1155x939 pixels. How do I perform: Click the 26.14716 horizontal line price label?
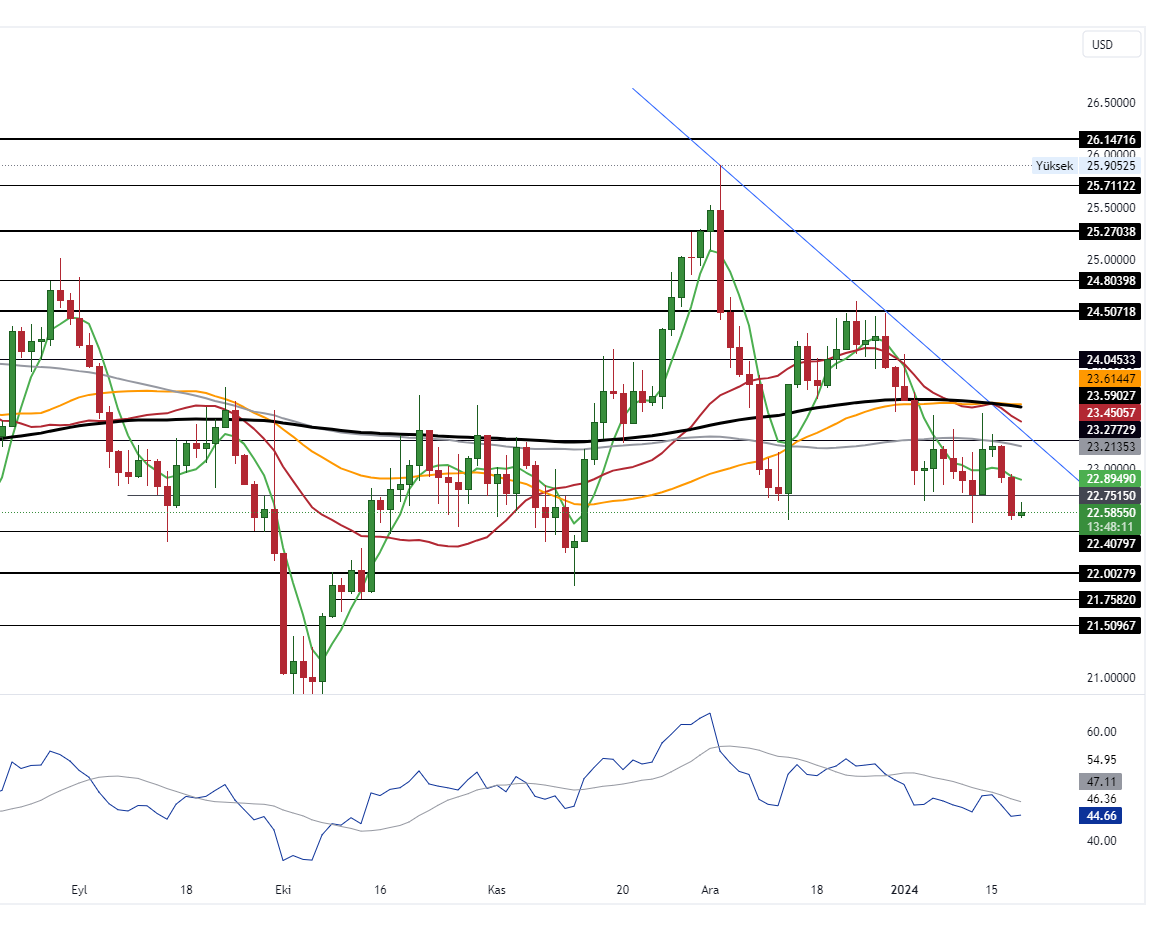click(1111, 139)
